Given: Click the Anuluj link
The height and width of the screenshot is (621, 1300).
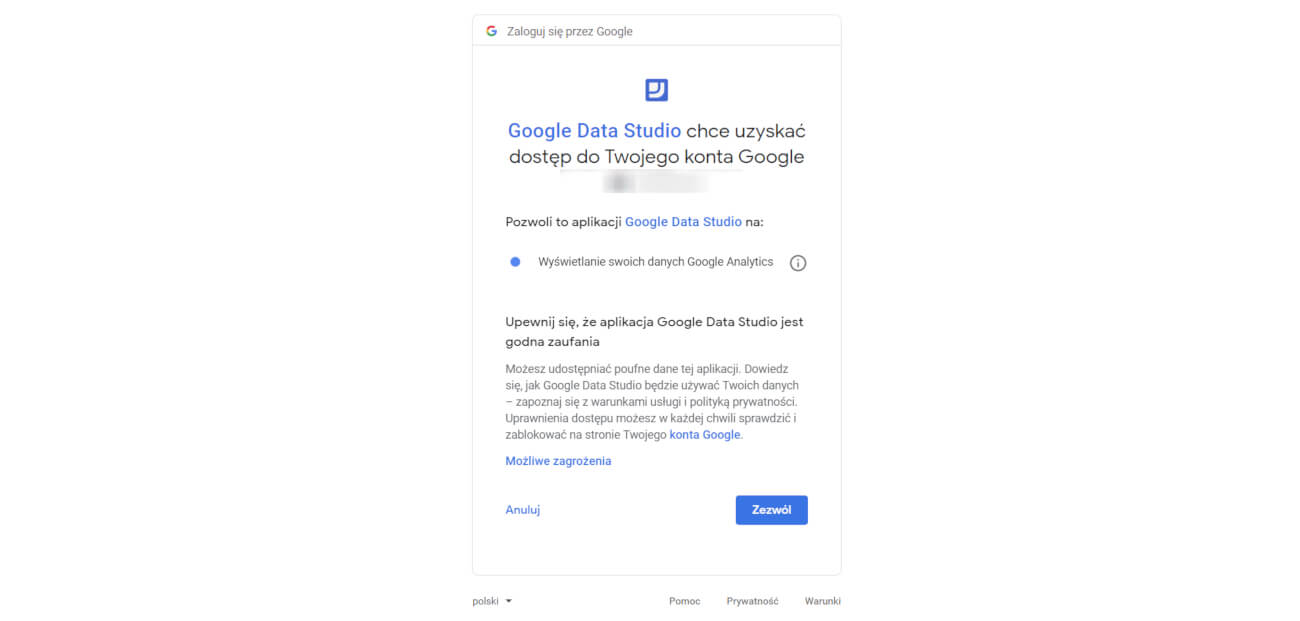Looking at the screenshot, I should click(x=522, y=510).
